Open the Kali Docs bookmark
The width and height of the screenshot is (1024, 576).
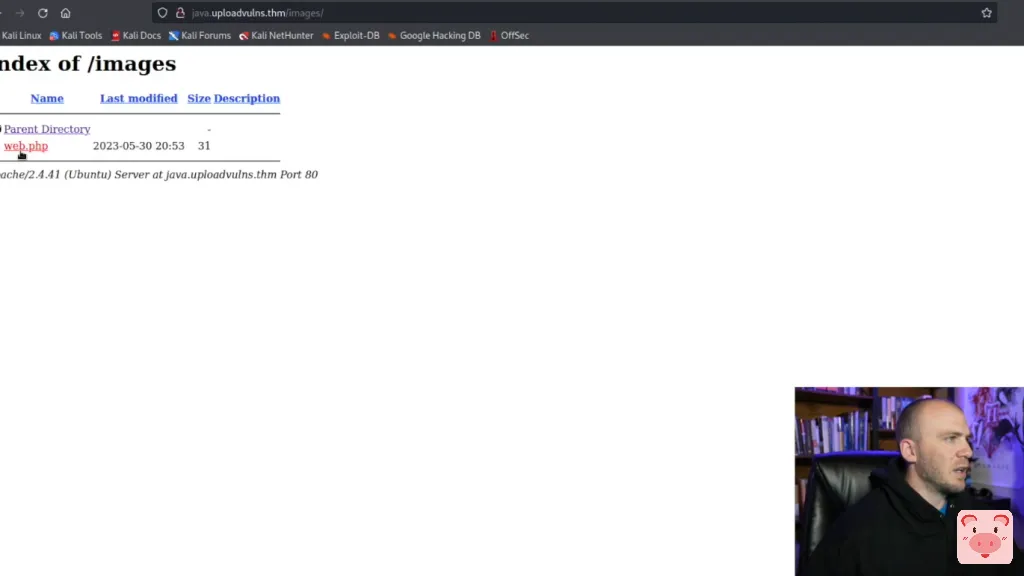coord(136,36)
